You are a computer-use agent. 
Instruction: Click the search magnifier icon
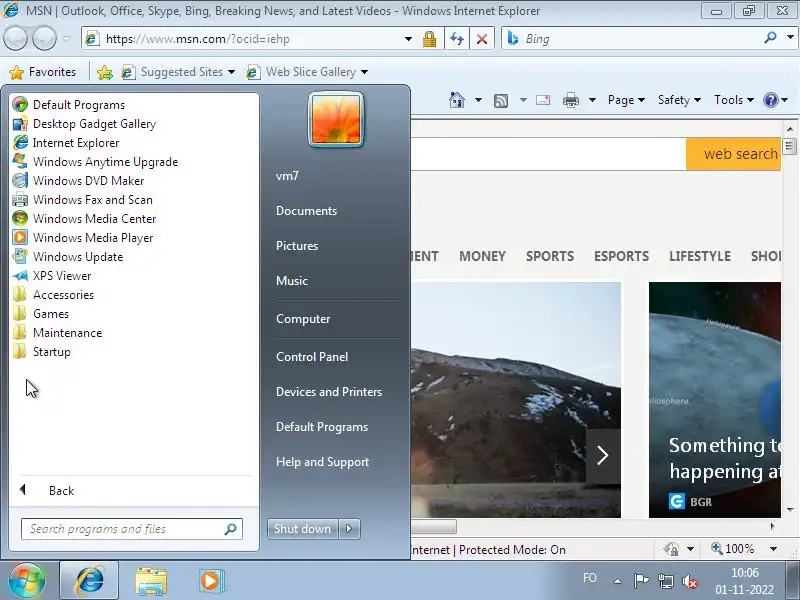point(770,38)
